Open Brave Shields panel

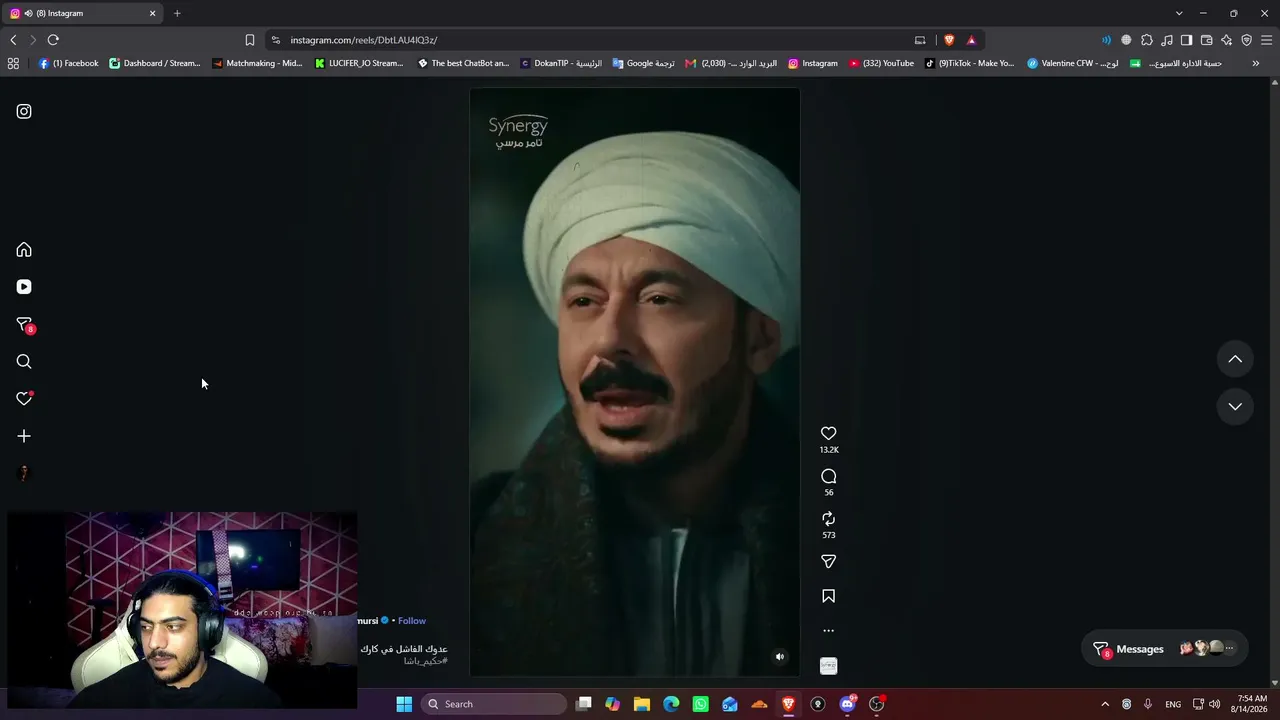(x=949, y=40)
